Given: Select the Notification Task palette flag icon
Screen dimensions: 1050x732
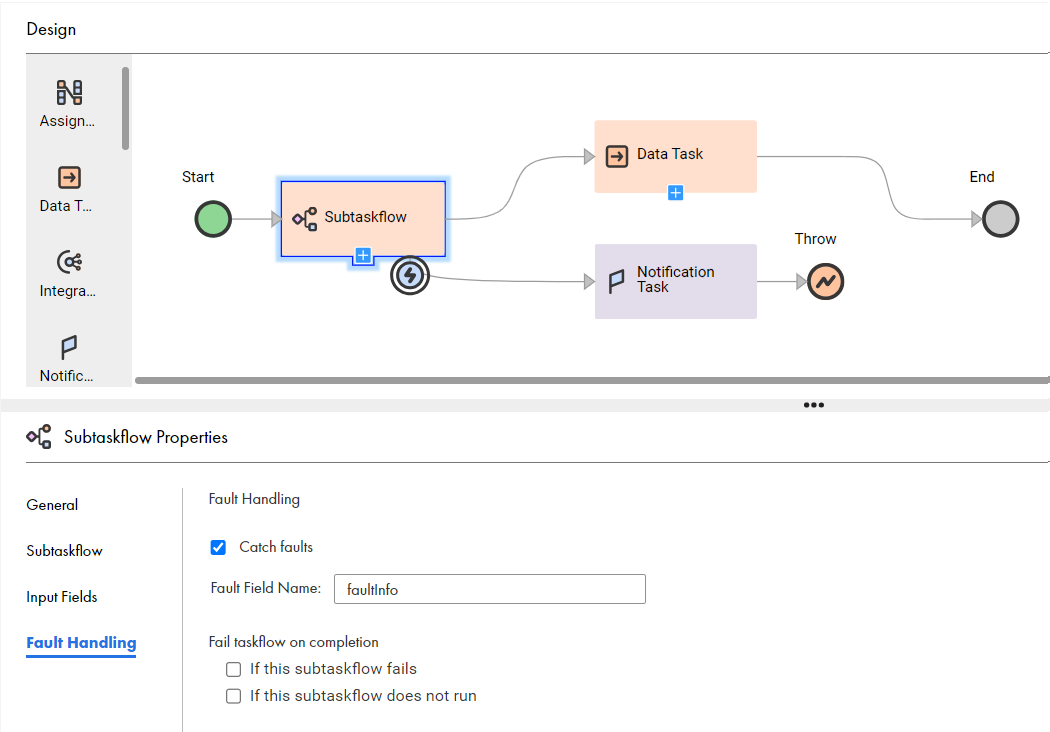Looking at the screenshot, I should (x=69, y=347).
